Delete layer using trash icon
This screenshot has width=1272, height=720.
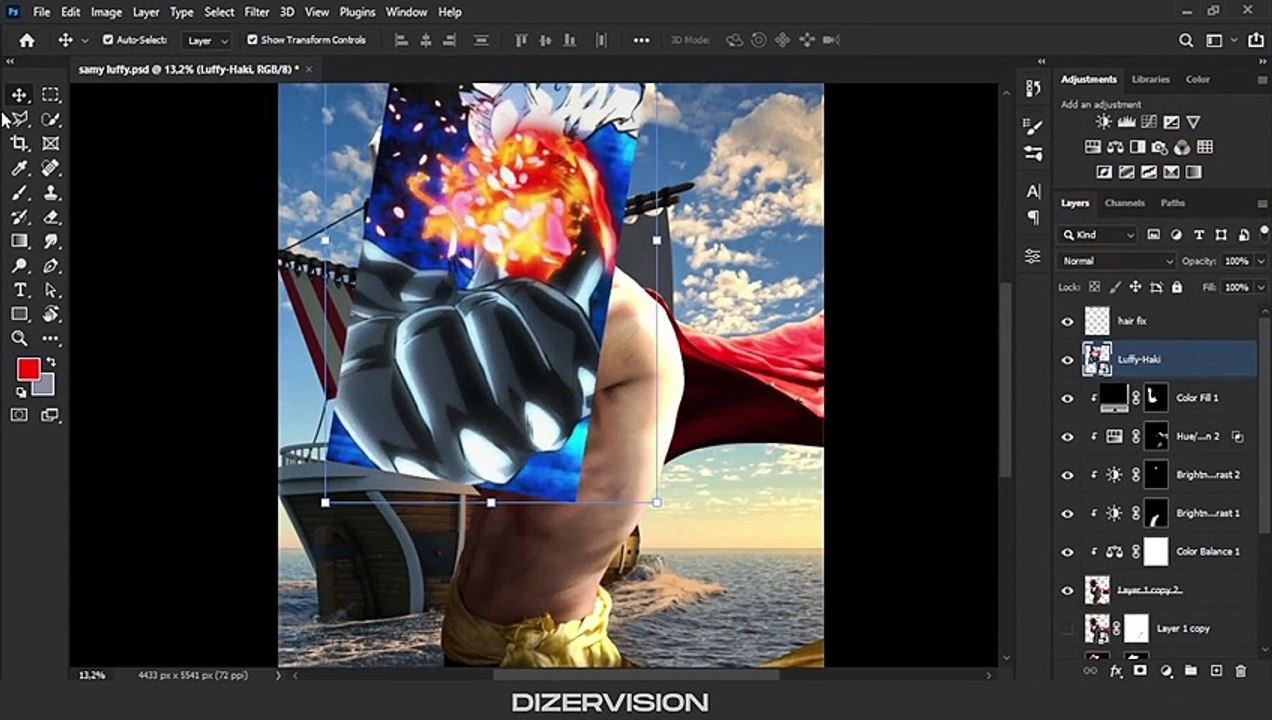click(1241, 671)
